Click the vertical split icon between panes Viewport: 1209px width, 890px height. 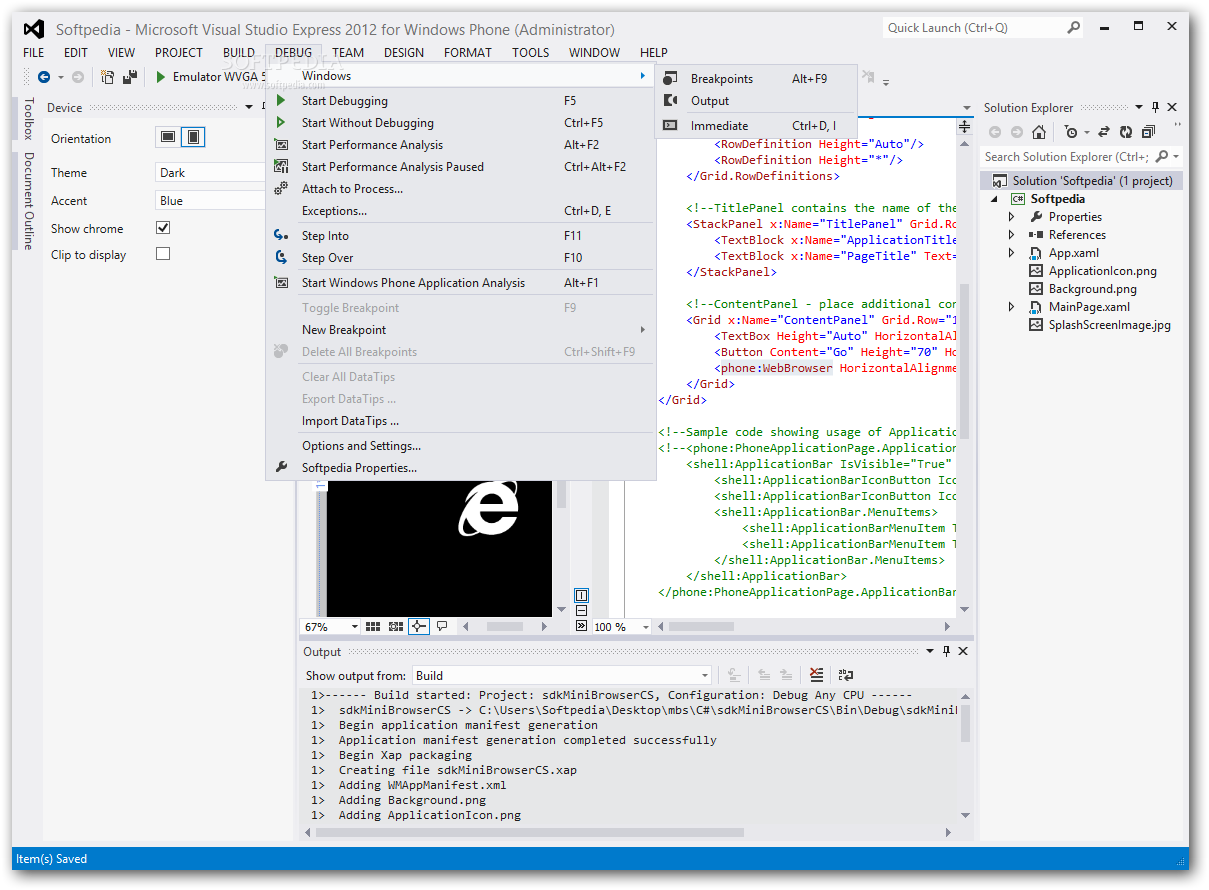[582, 596]
